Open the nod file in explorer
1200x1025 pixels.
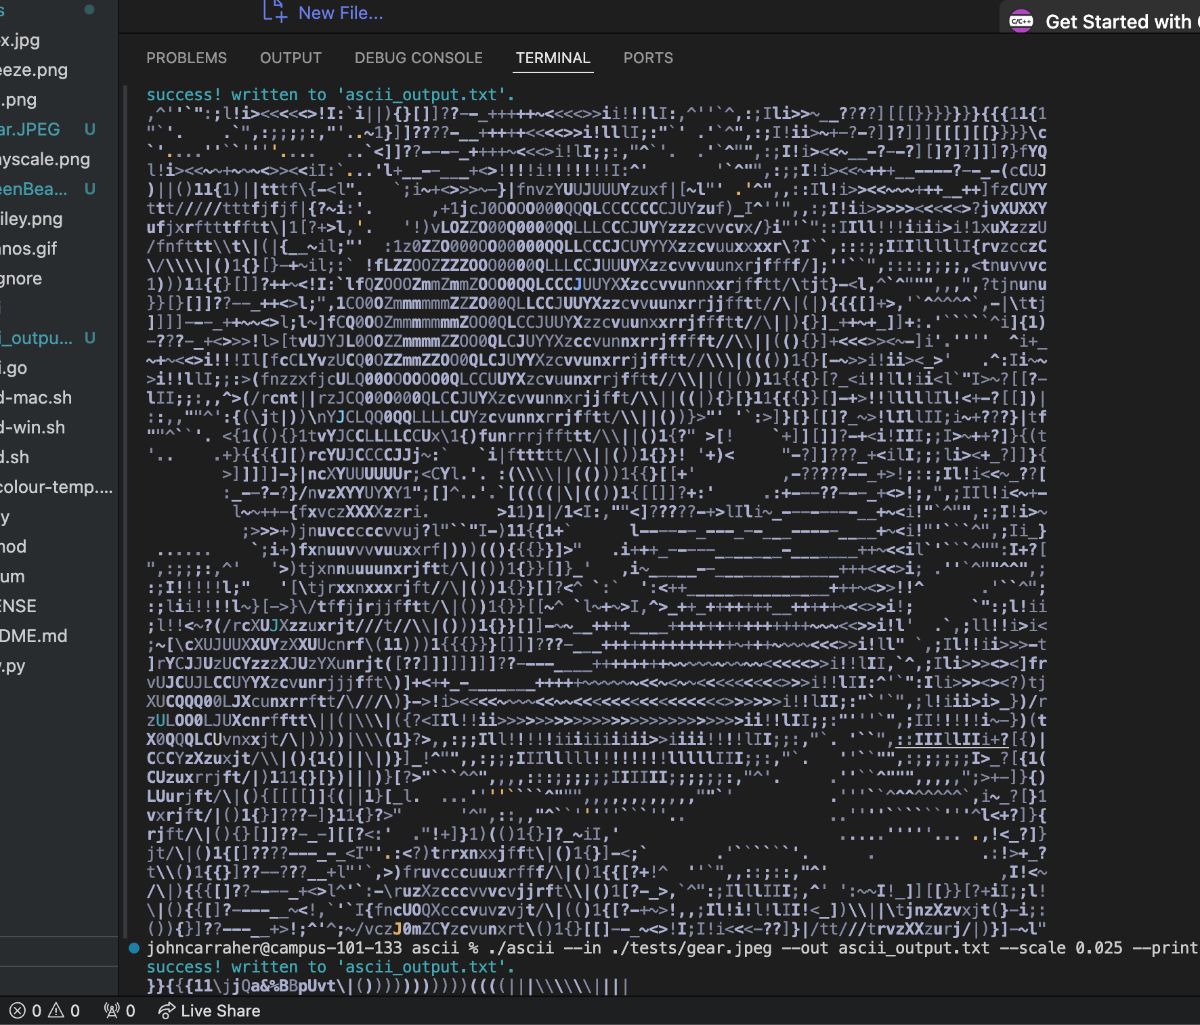[13, 547]
